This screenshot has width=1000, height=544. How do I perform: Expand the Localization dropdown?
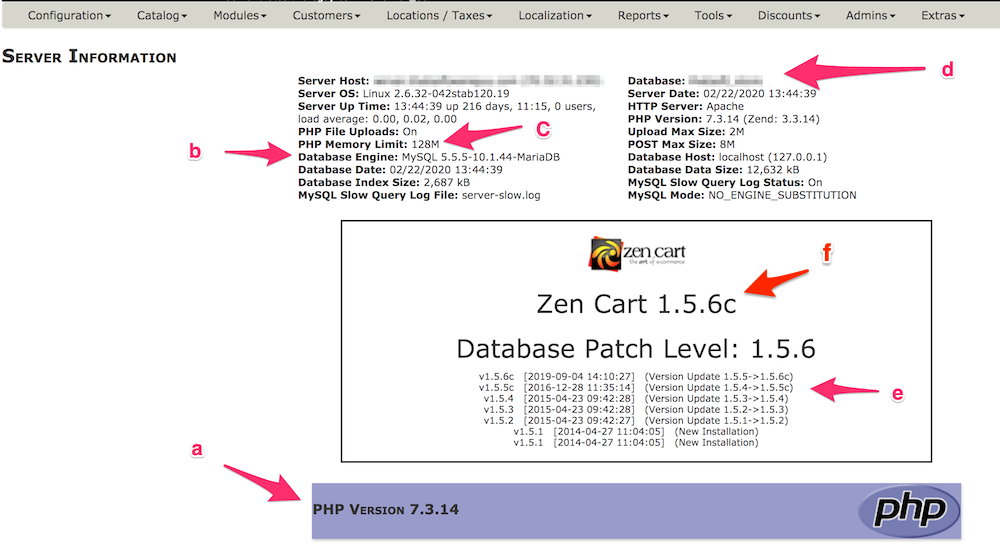coord(555,15)
